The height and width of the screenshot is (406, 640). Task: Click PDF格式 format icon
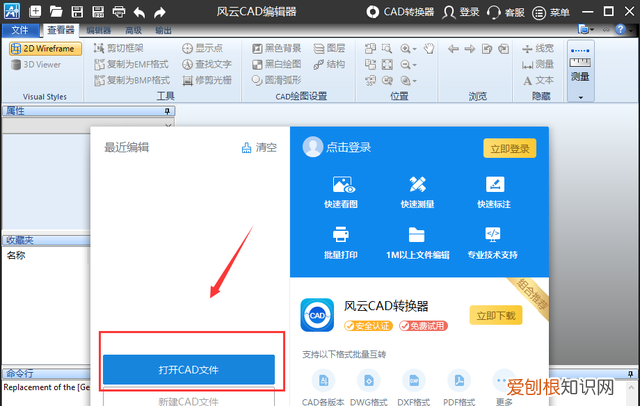coord(459,381)
